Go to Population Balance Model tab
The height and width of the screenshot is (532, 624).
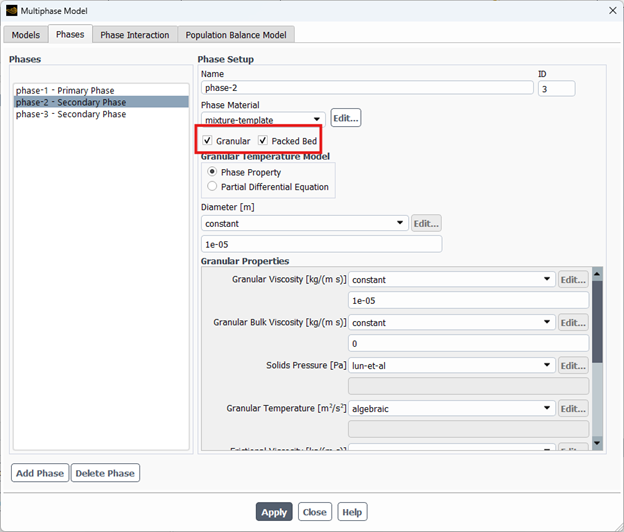(x=236, y=34)
